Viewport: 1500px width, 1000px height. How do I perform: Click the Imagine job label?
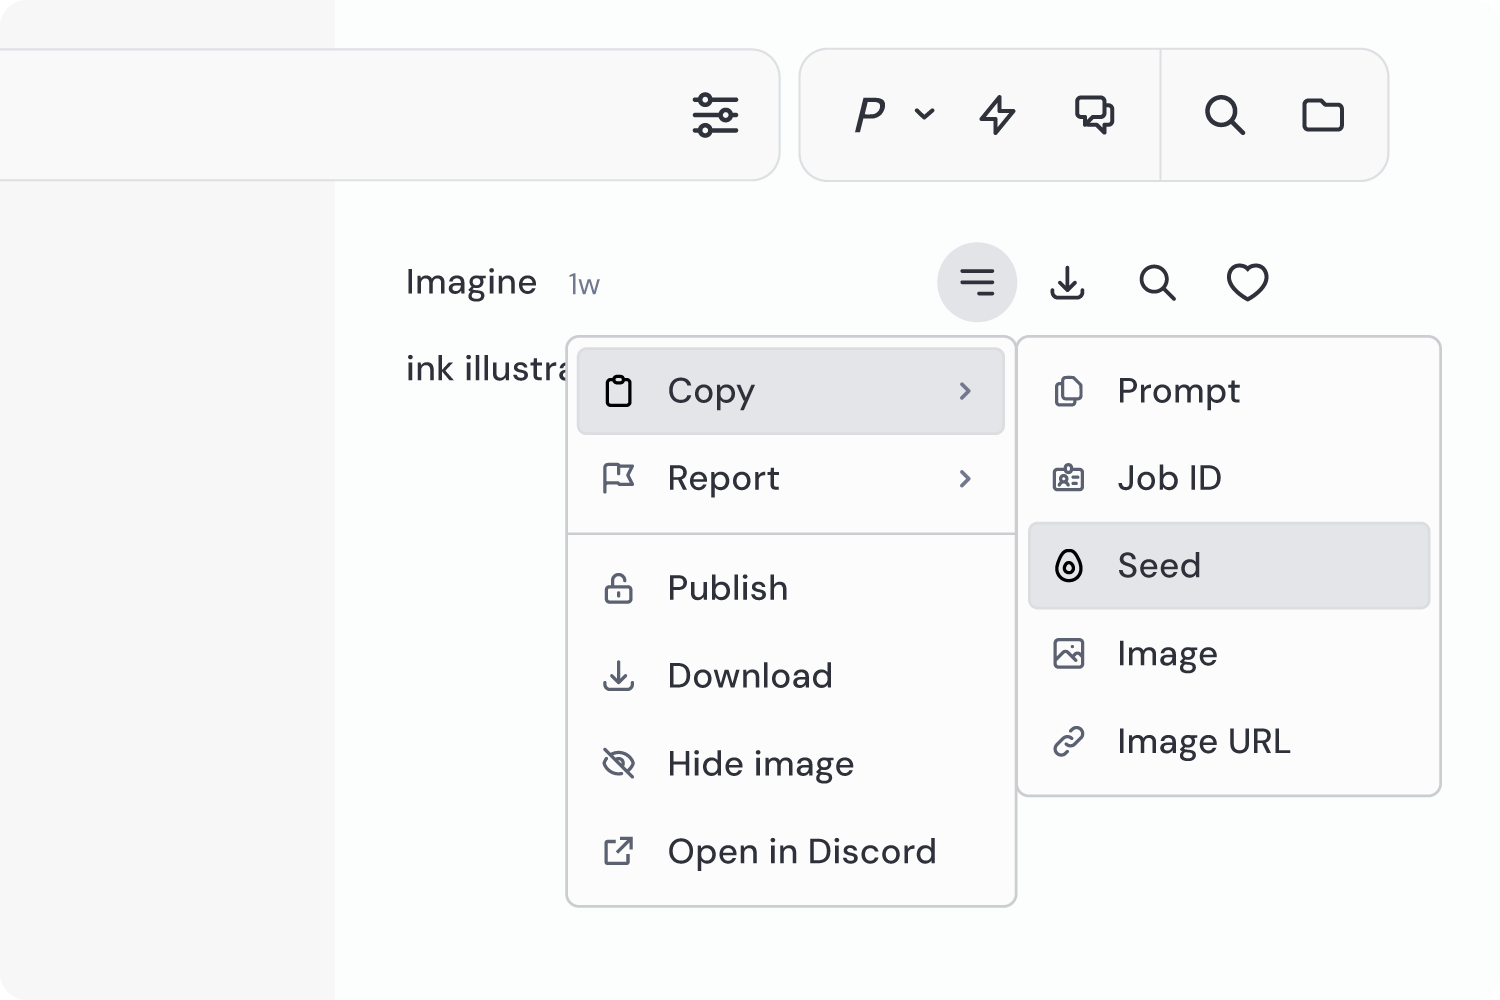(471, 282)
